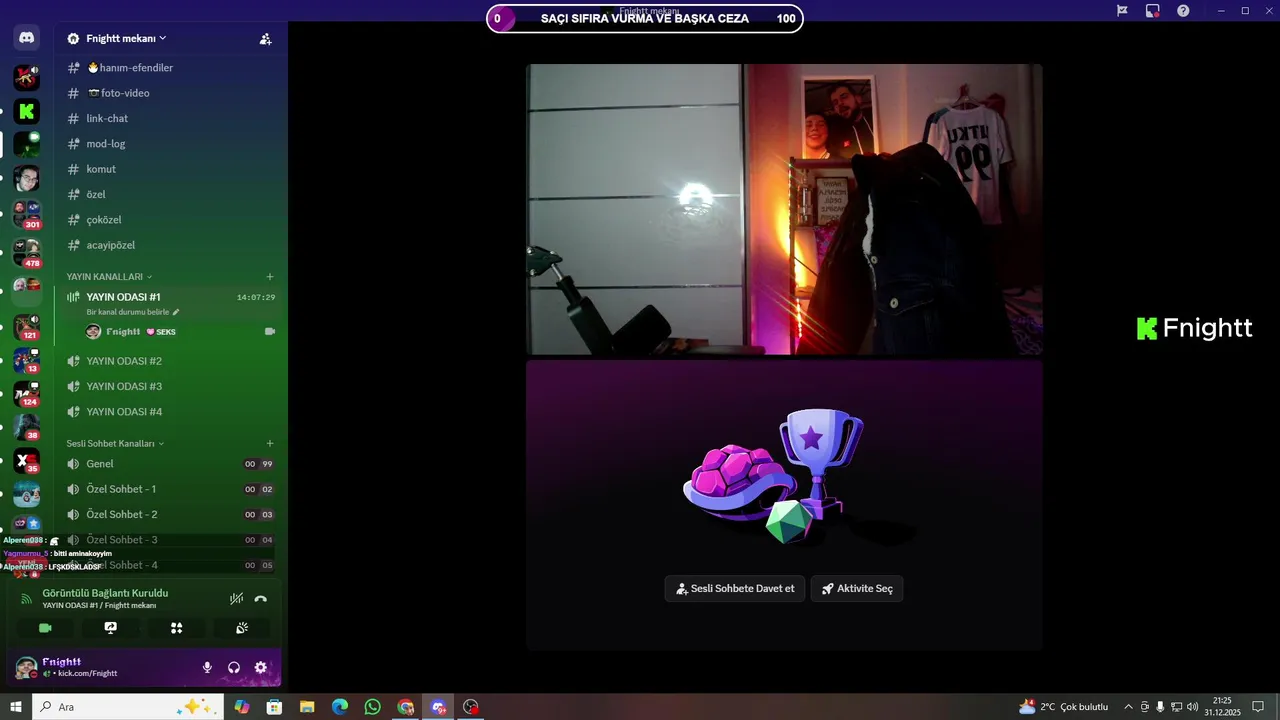Open Discord home direct messages
This screenshot has height=720, width=1280.
[x=27, y=39]
